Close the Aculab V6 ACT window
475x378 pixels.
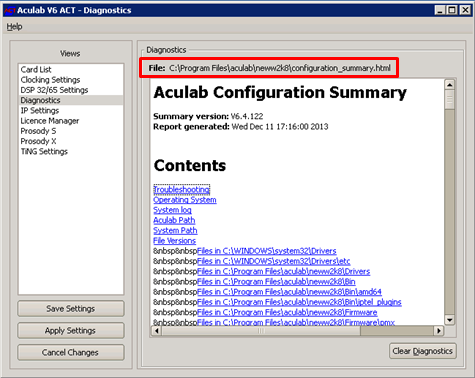[x=465, y=10]
